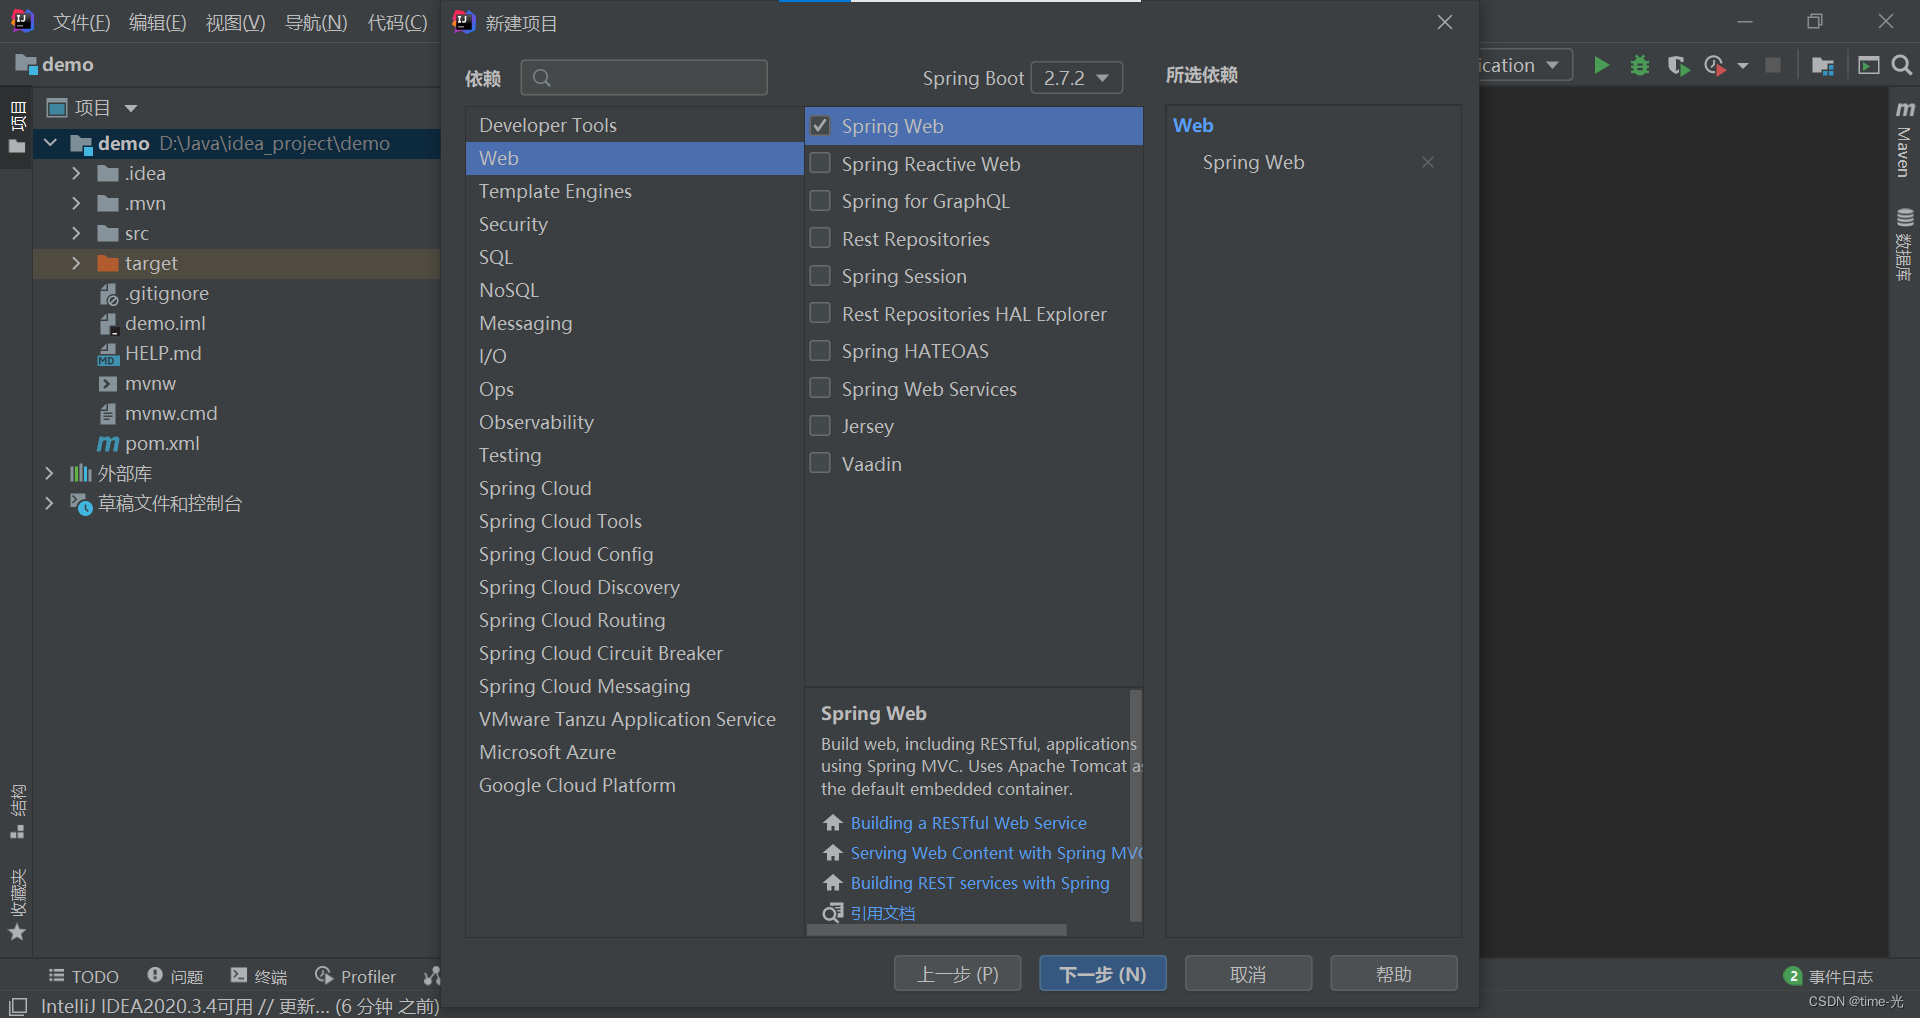Select the Template Engines category
1920x1018 pixels.
point(634,191)
